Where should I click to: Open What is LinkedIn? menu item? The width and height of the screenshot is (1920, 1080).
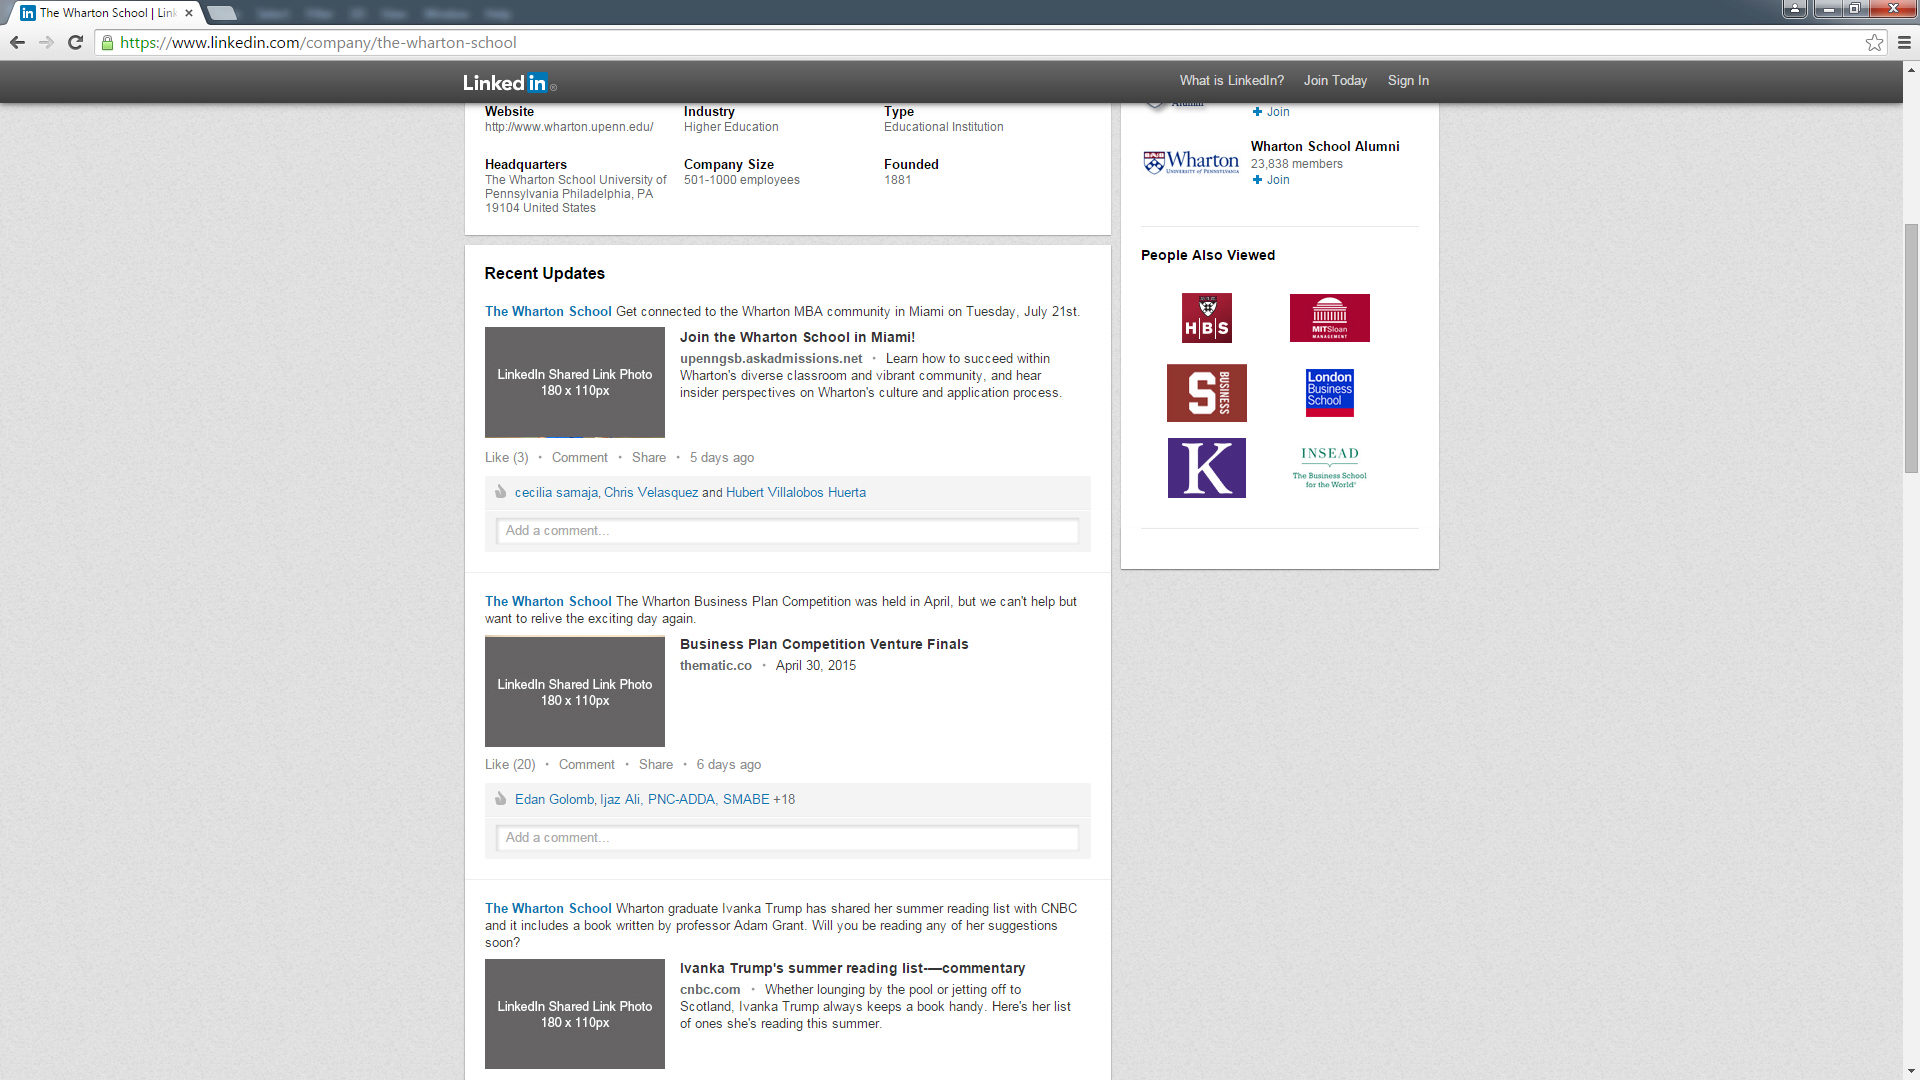(1231, 81)
